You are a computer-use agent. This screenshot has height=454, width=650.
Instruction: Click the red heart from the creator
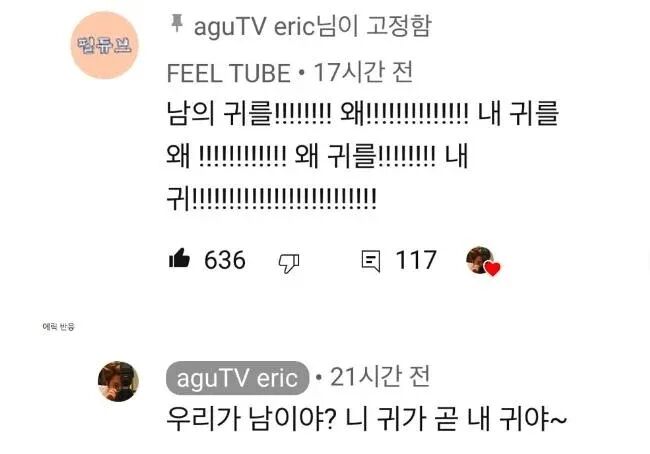tap(492, 269)
